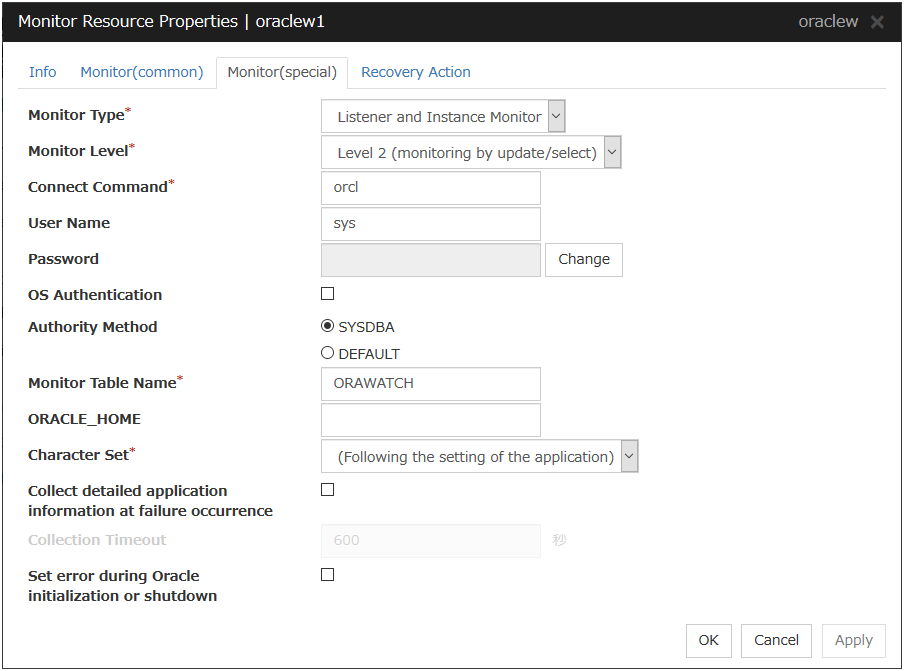Switch to the Info tab
Screen dimensions: 904x671
[x=43, y=72]
